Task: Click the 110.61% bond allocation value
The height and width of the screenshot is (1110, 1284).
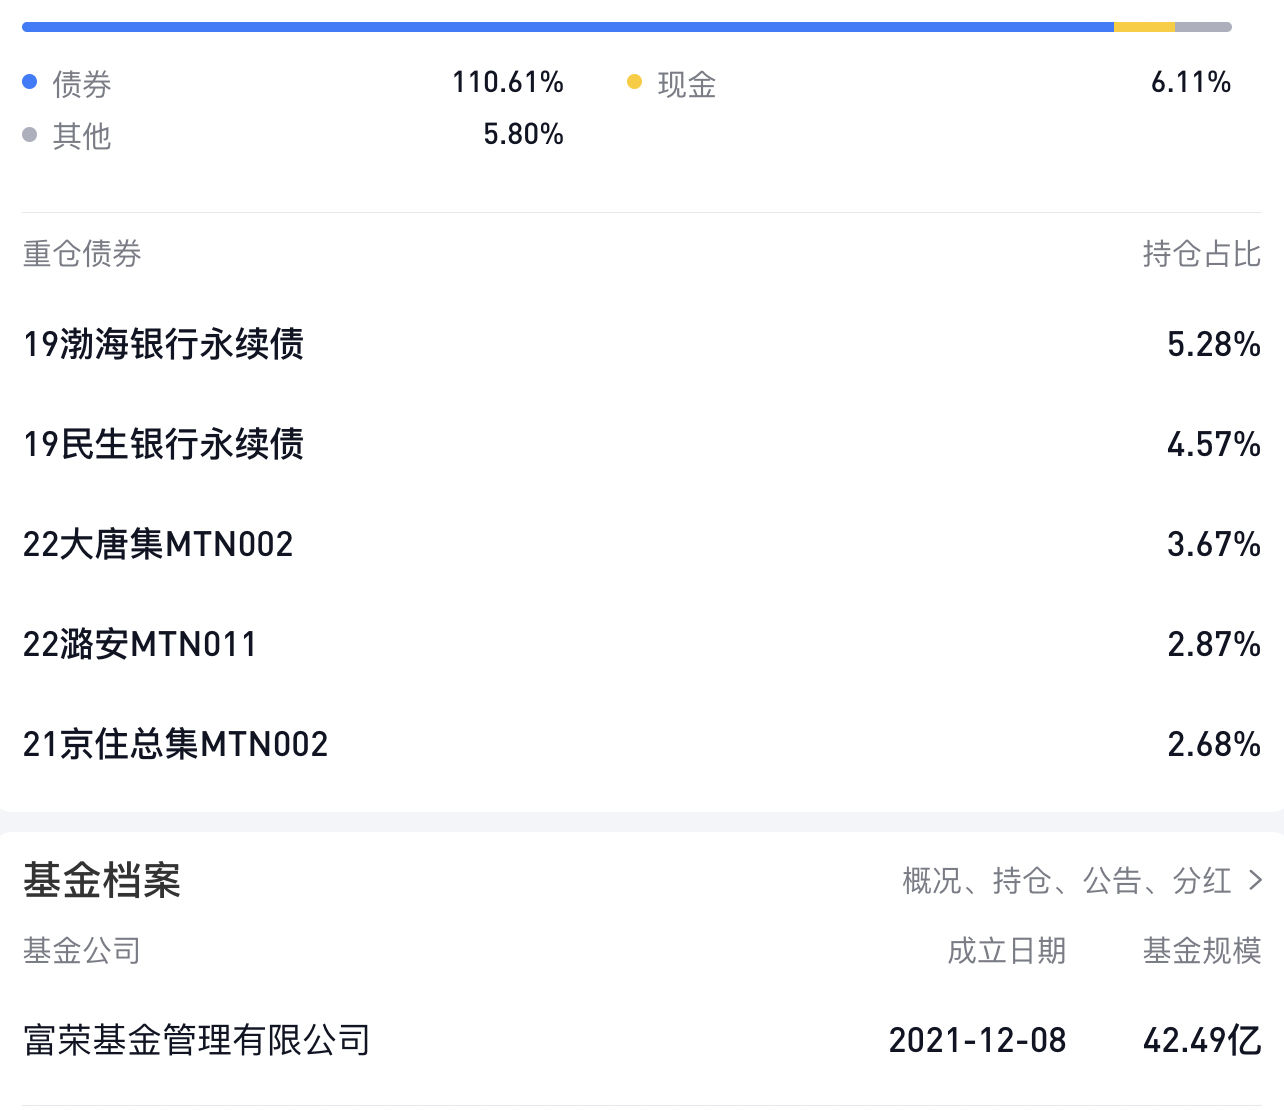Action: [507, 82]
